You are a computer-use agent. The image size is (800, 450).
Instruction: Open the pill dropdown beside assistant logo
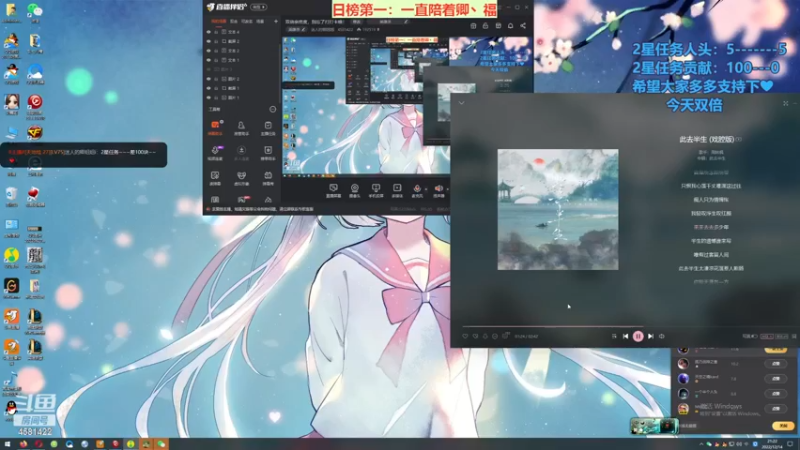click(x=259, y=7)
